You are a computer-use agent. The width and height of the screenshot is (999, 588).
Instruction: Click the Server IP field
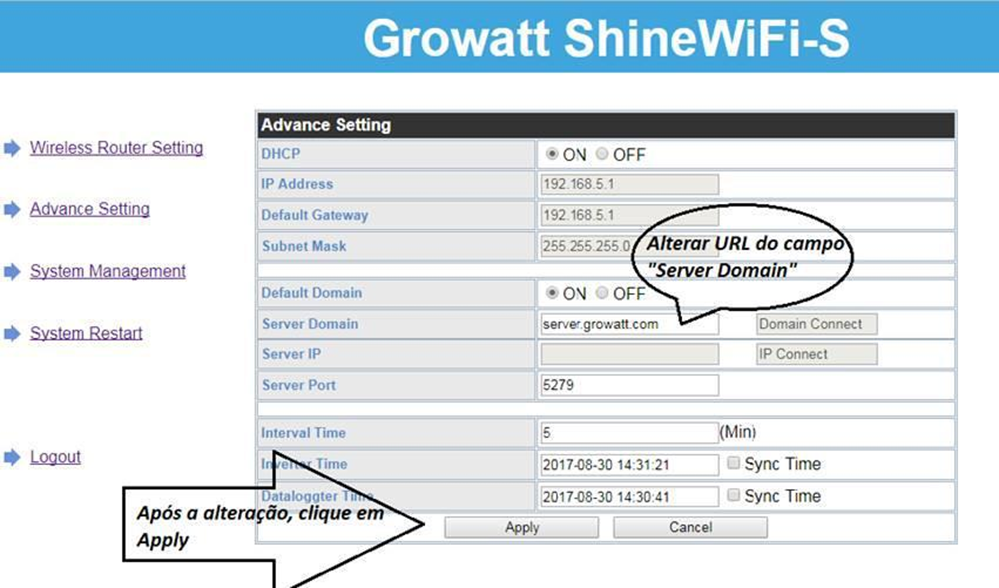click(x=629, y=354)
